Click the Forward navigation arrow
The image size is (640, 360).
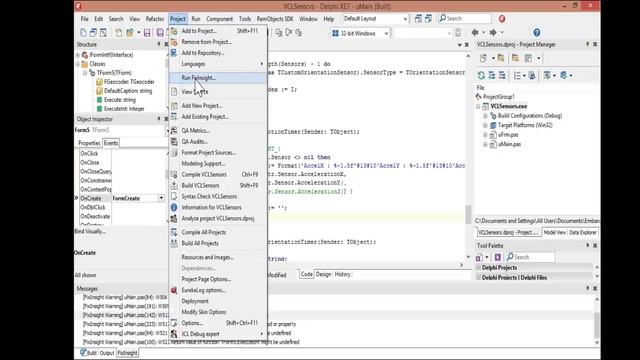coord(493,33)
